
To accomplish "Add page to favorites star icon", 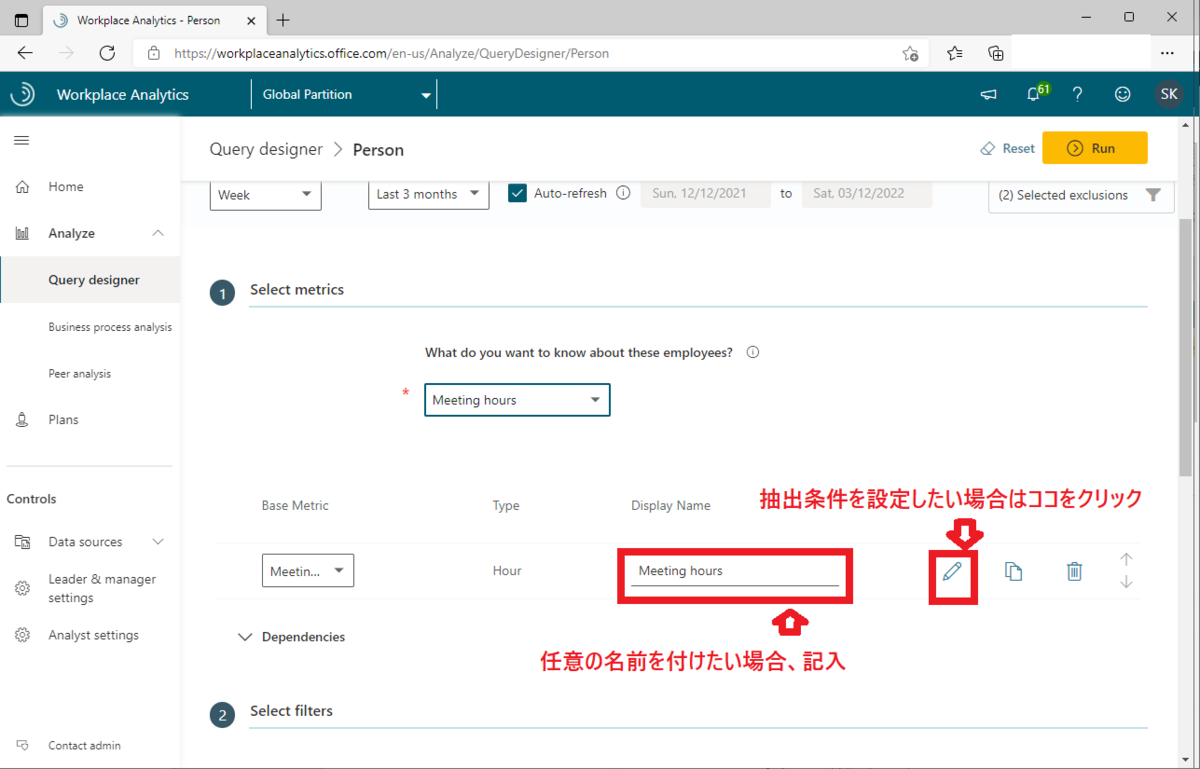I will tap(910, 53).
